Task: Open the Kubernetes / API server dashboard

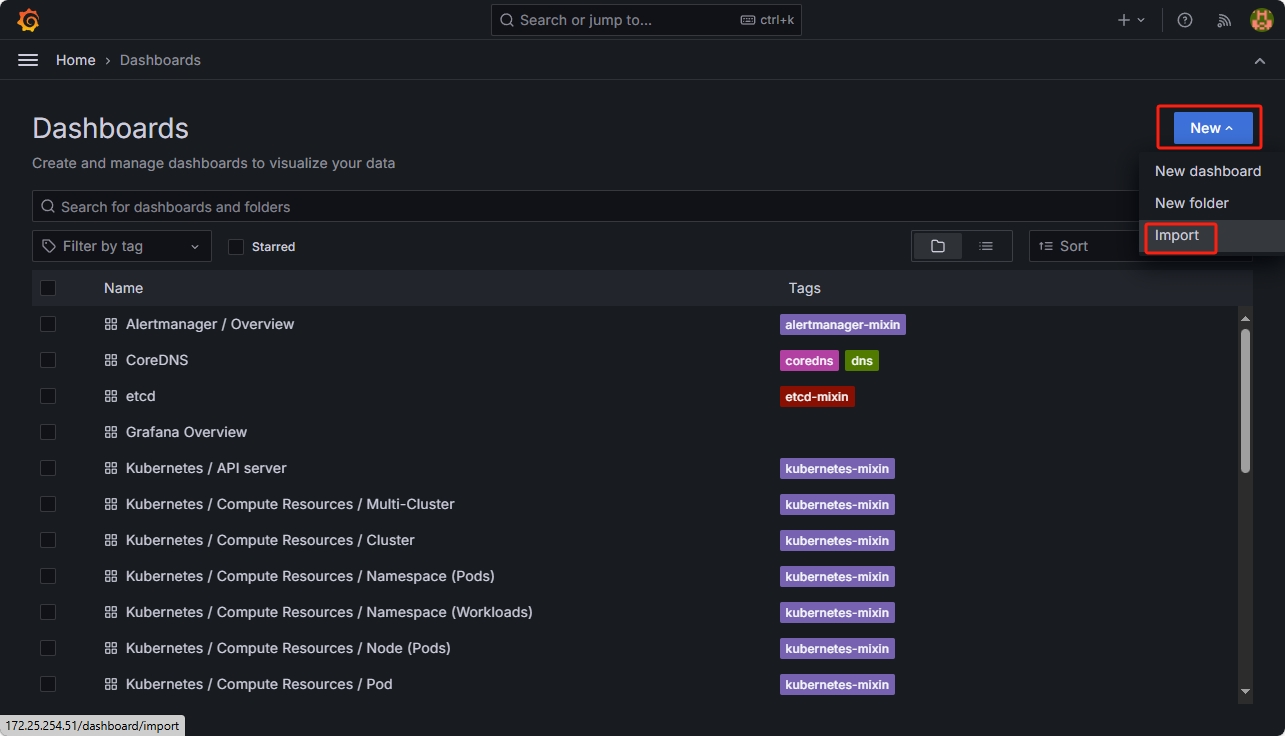Action: point(206,468)
